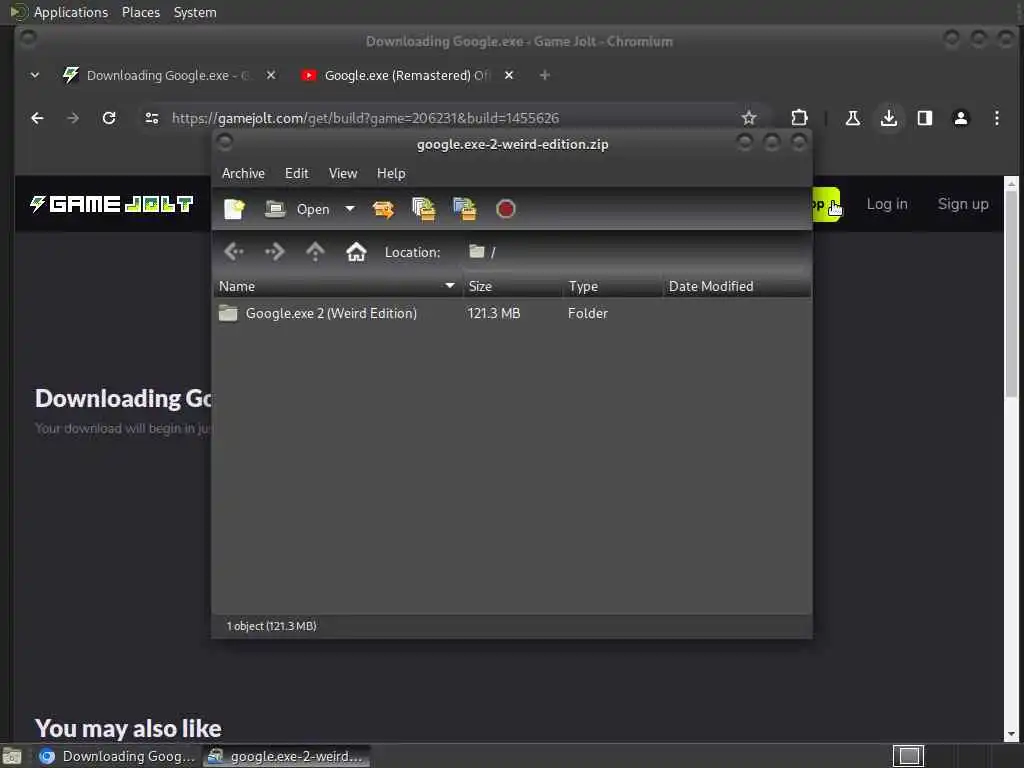Go back in archive location history
This screenshot has width=1024, height=768.
[234, 251]
